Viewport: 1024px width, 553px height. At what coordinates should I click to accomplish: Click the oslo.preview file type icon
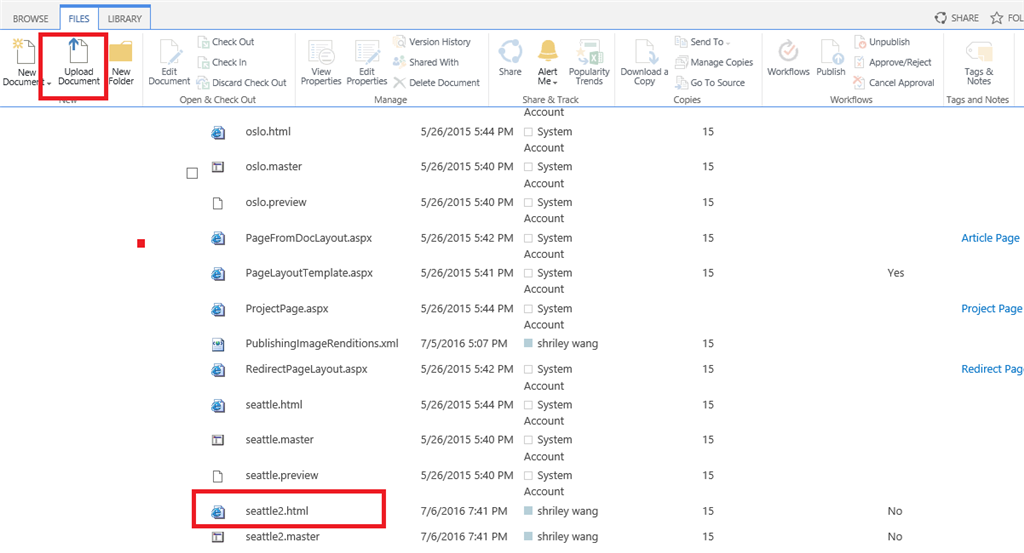tap(218, 203)
